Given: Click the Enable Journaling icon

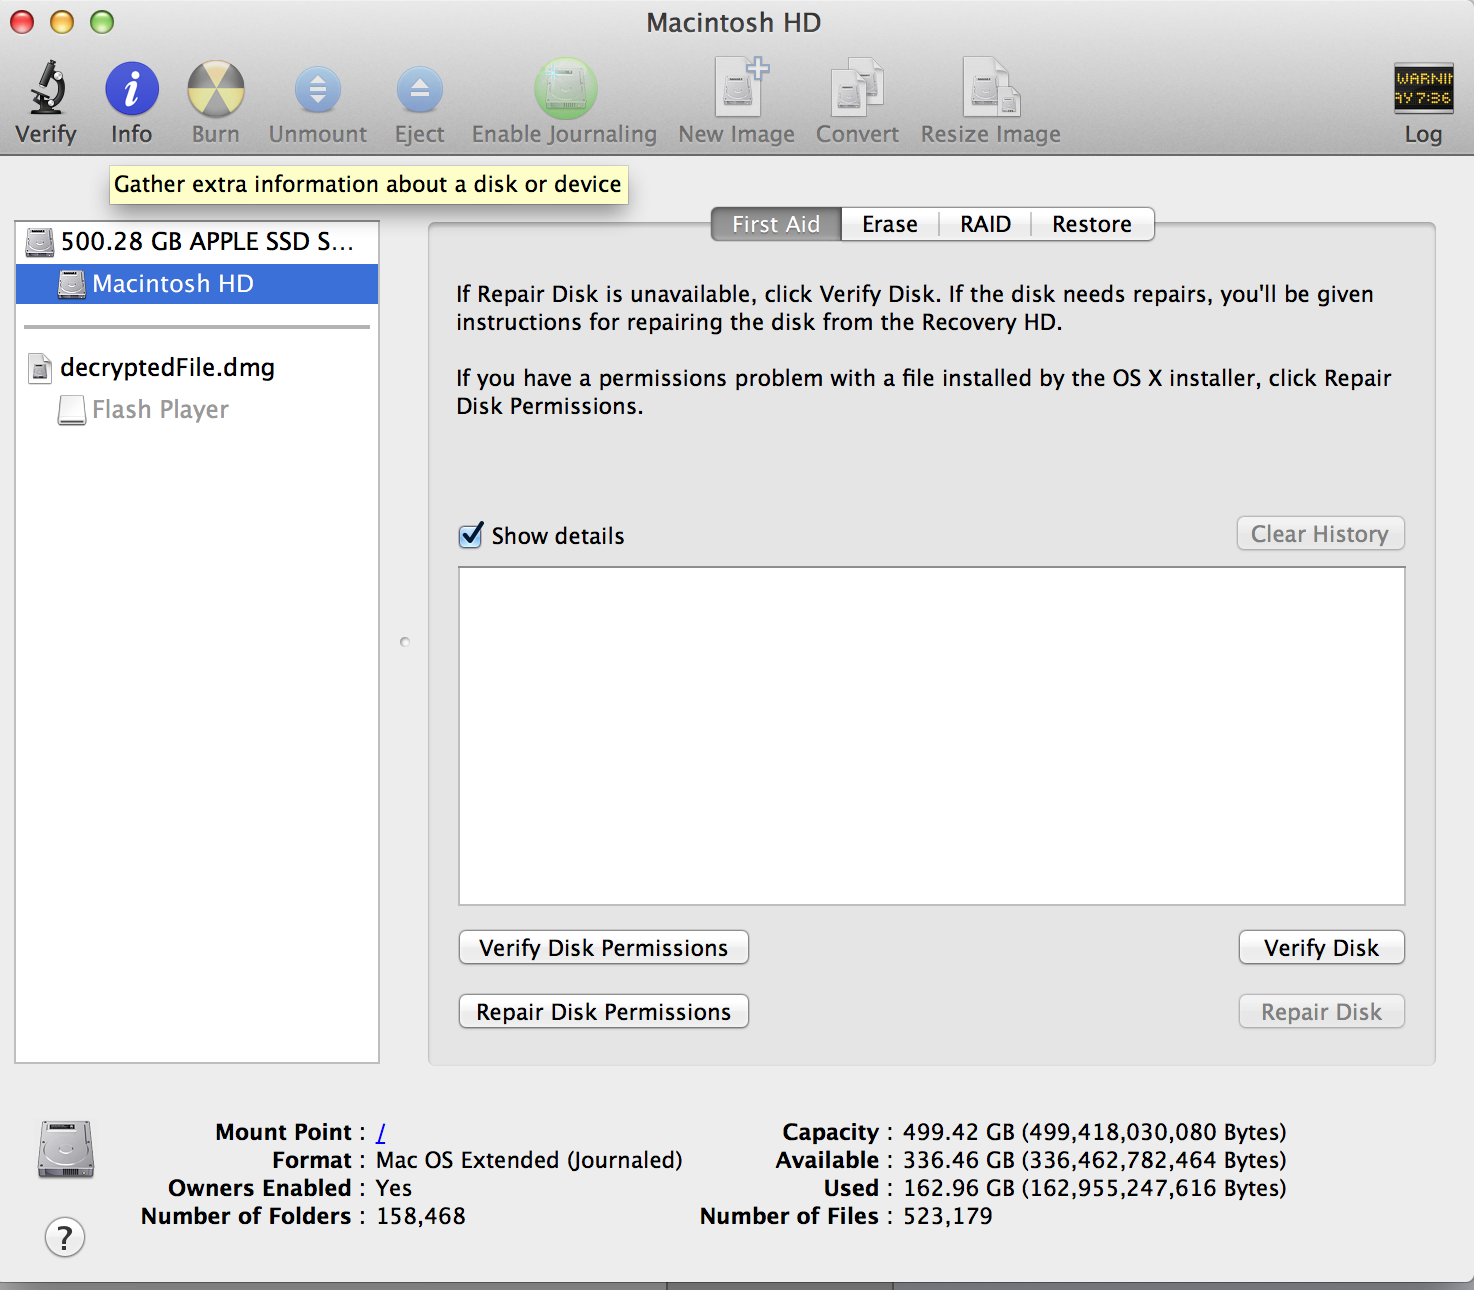Looking at the screenshot, I should coord(565,89).
